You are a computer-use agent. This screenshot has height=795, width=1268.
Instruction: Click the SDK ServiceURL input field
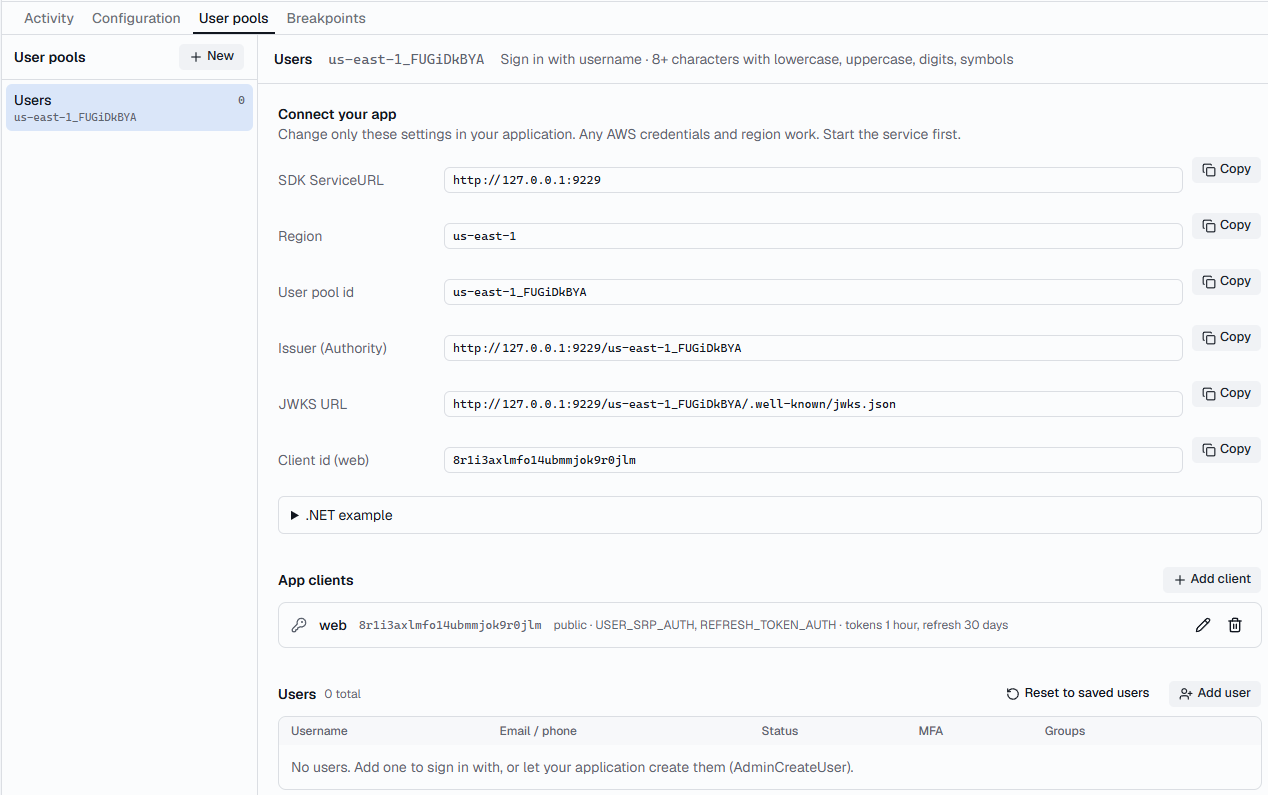pos(813,180)
